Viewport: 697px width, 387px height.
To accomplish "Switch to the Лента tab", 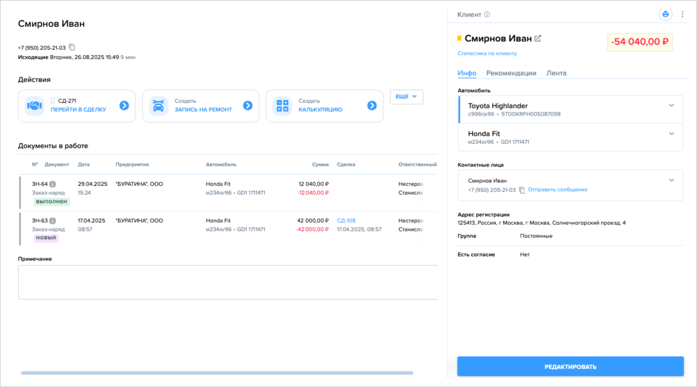I will coord(556,73).
